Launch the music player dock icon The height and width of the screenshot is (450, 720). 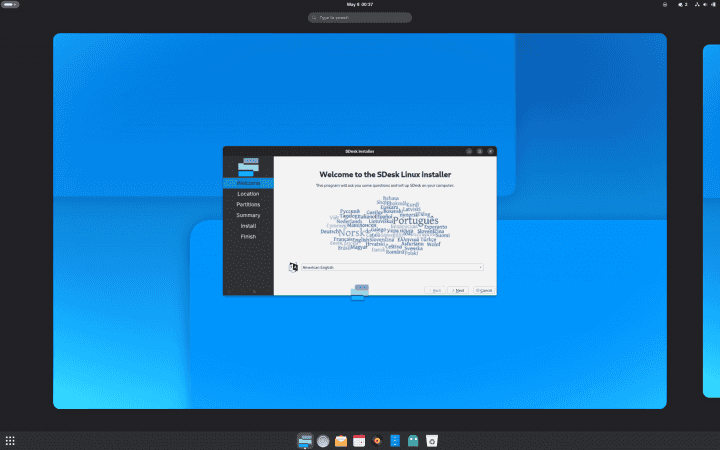(x=377, y=441)
